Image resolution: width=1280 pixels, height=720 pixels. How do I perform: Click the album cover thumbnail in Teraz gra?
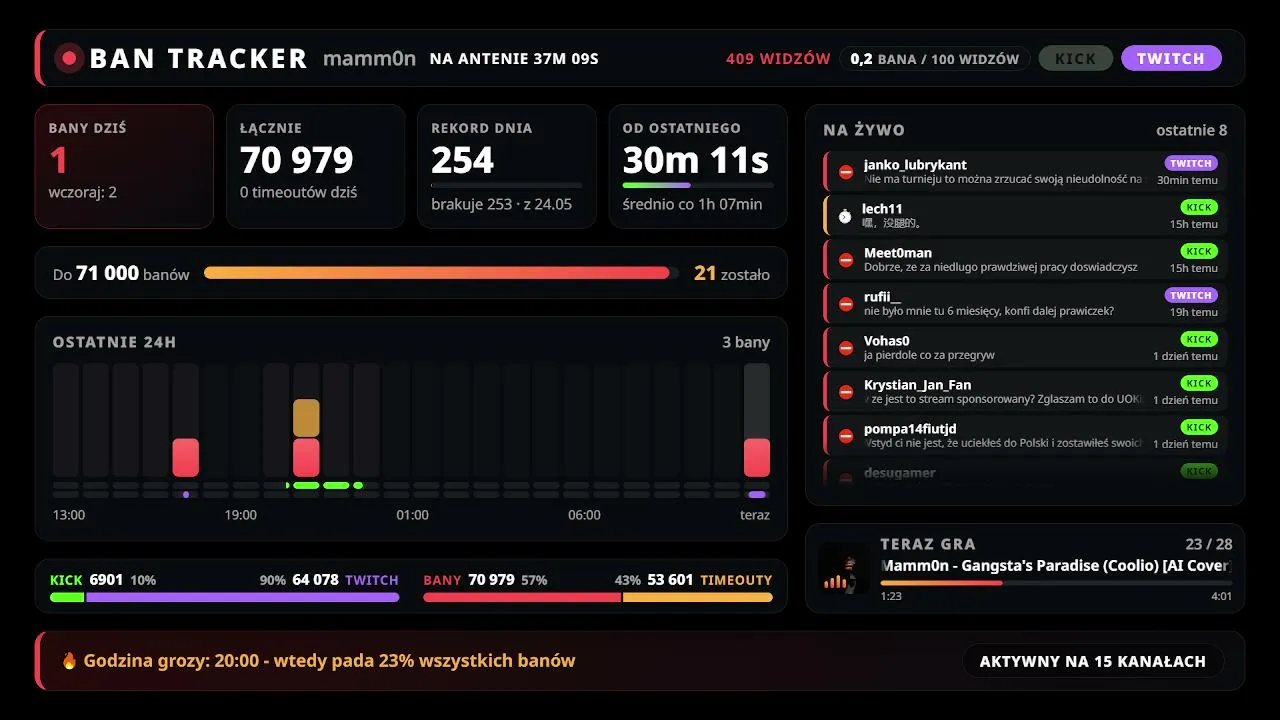pyautogui.click(x=844, y=569)
